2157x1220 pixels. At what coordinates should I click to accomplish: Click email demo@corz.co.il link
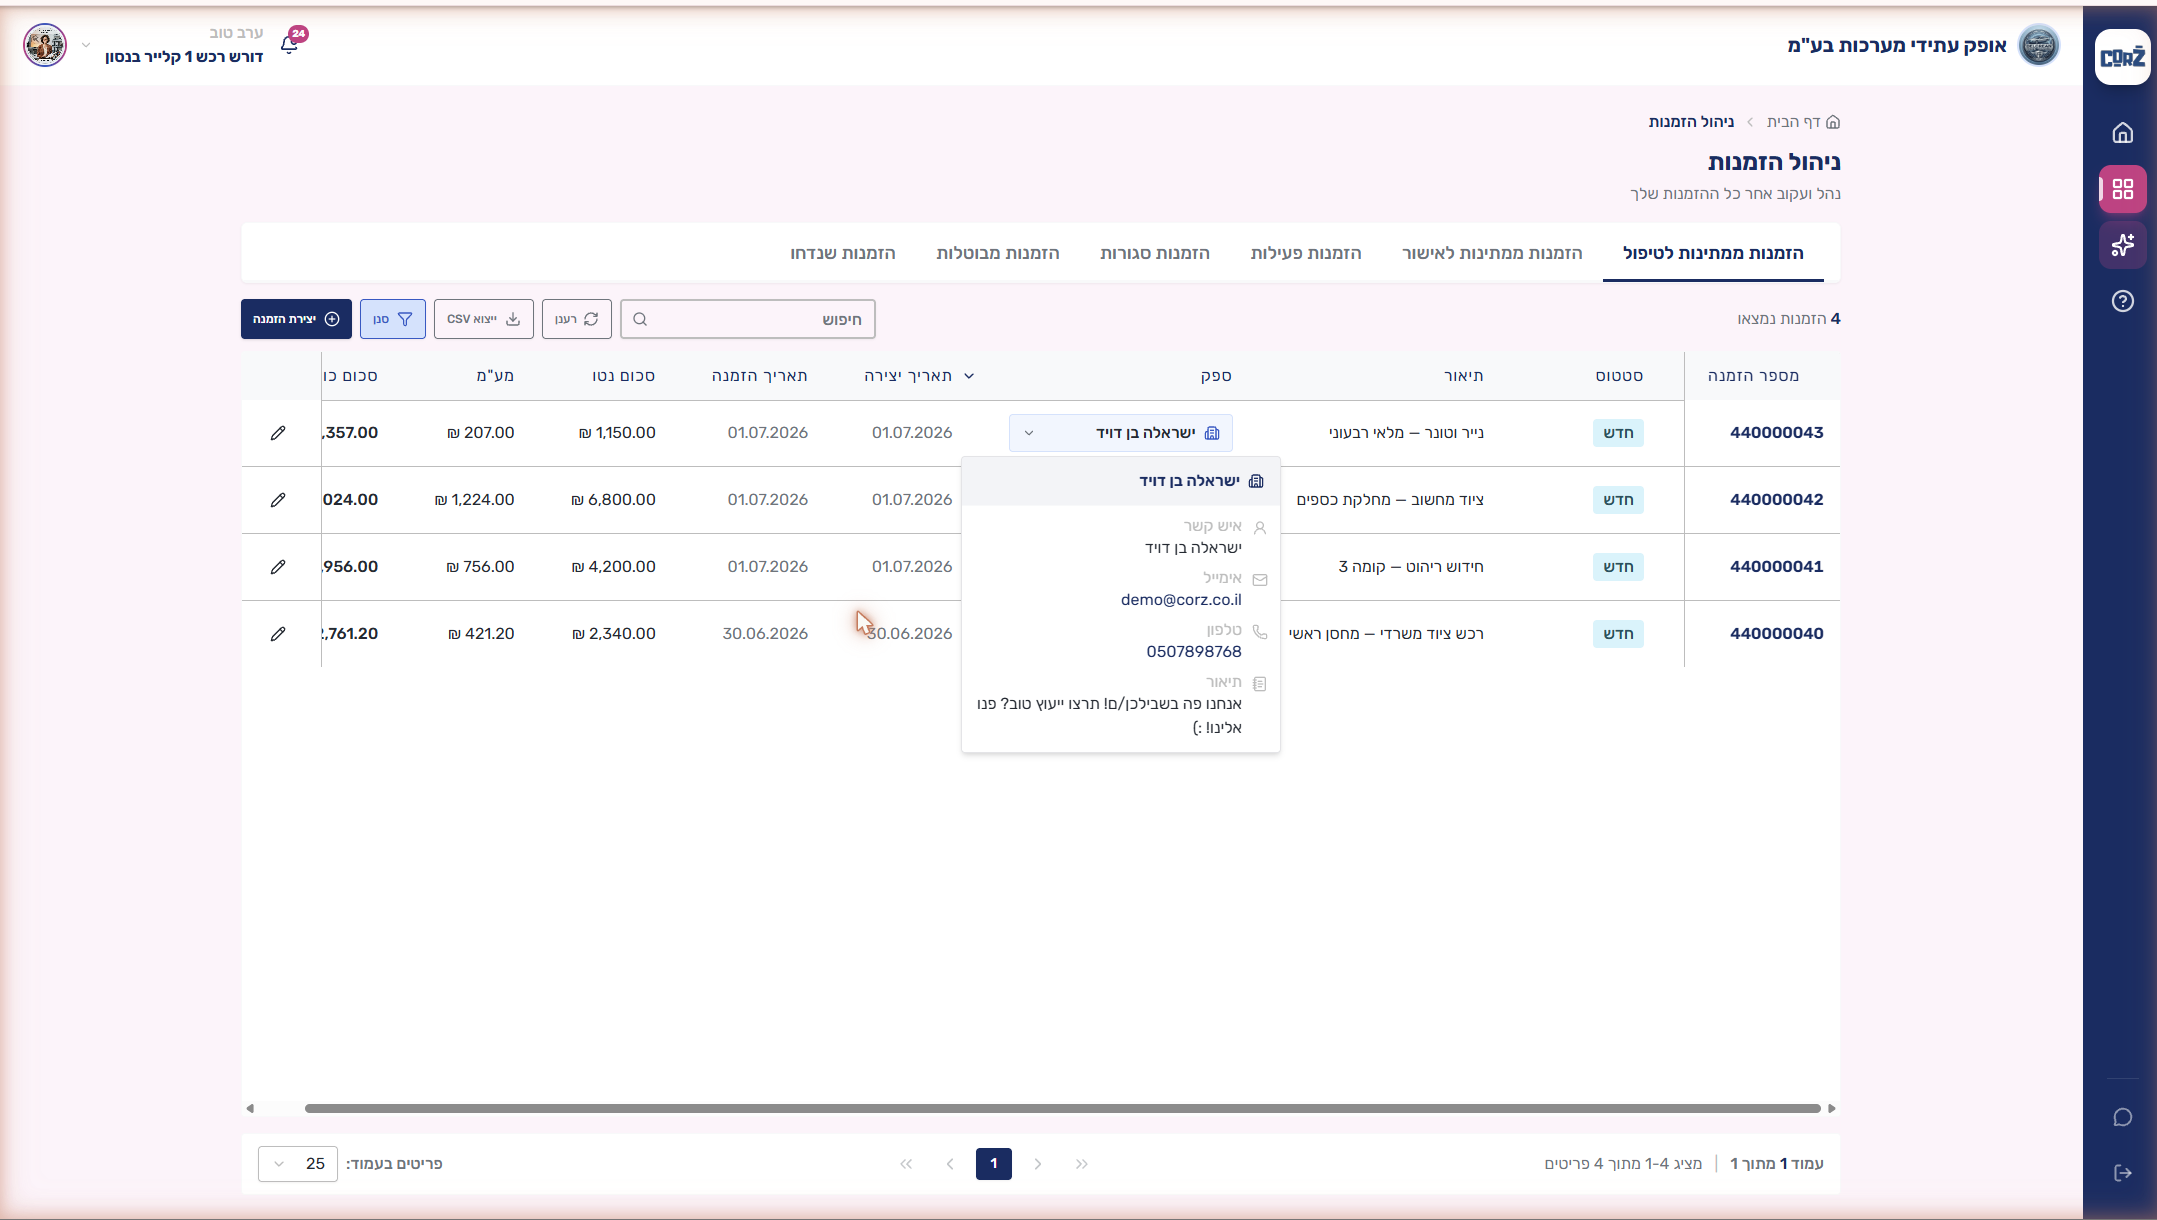click(x=1181, y=600)
